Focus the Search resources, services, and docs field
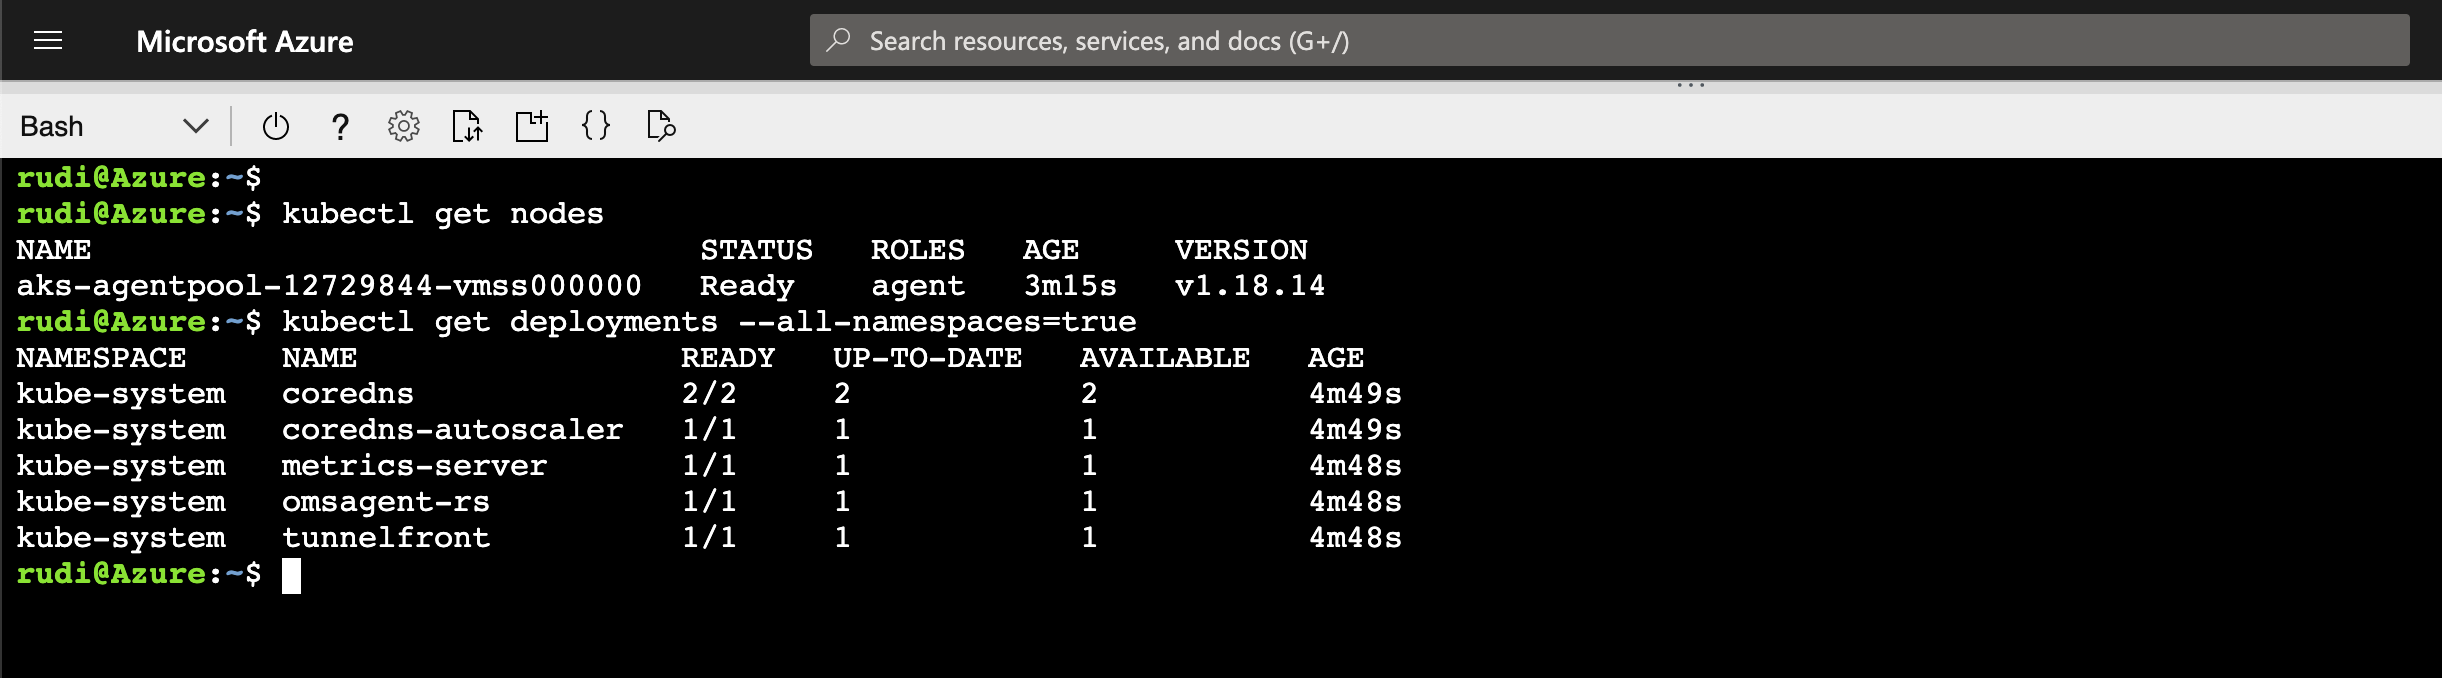 (1609, 40)
